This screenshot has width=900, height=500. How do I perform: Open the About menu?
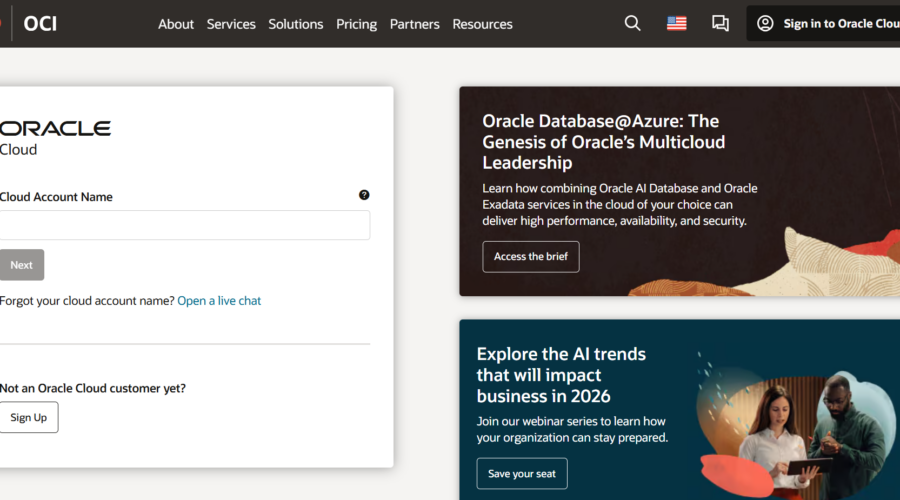[x=176, y=24]
